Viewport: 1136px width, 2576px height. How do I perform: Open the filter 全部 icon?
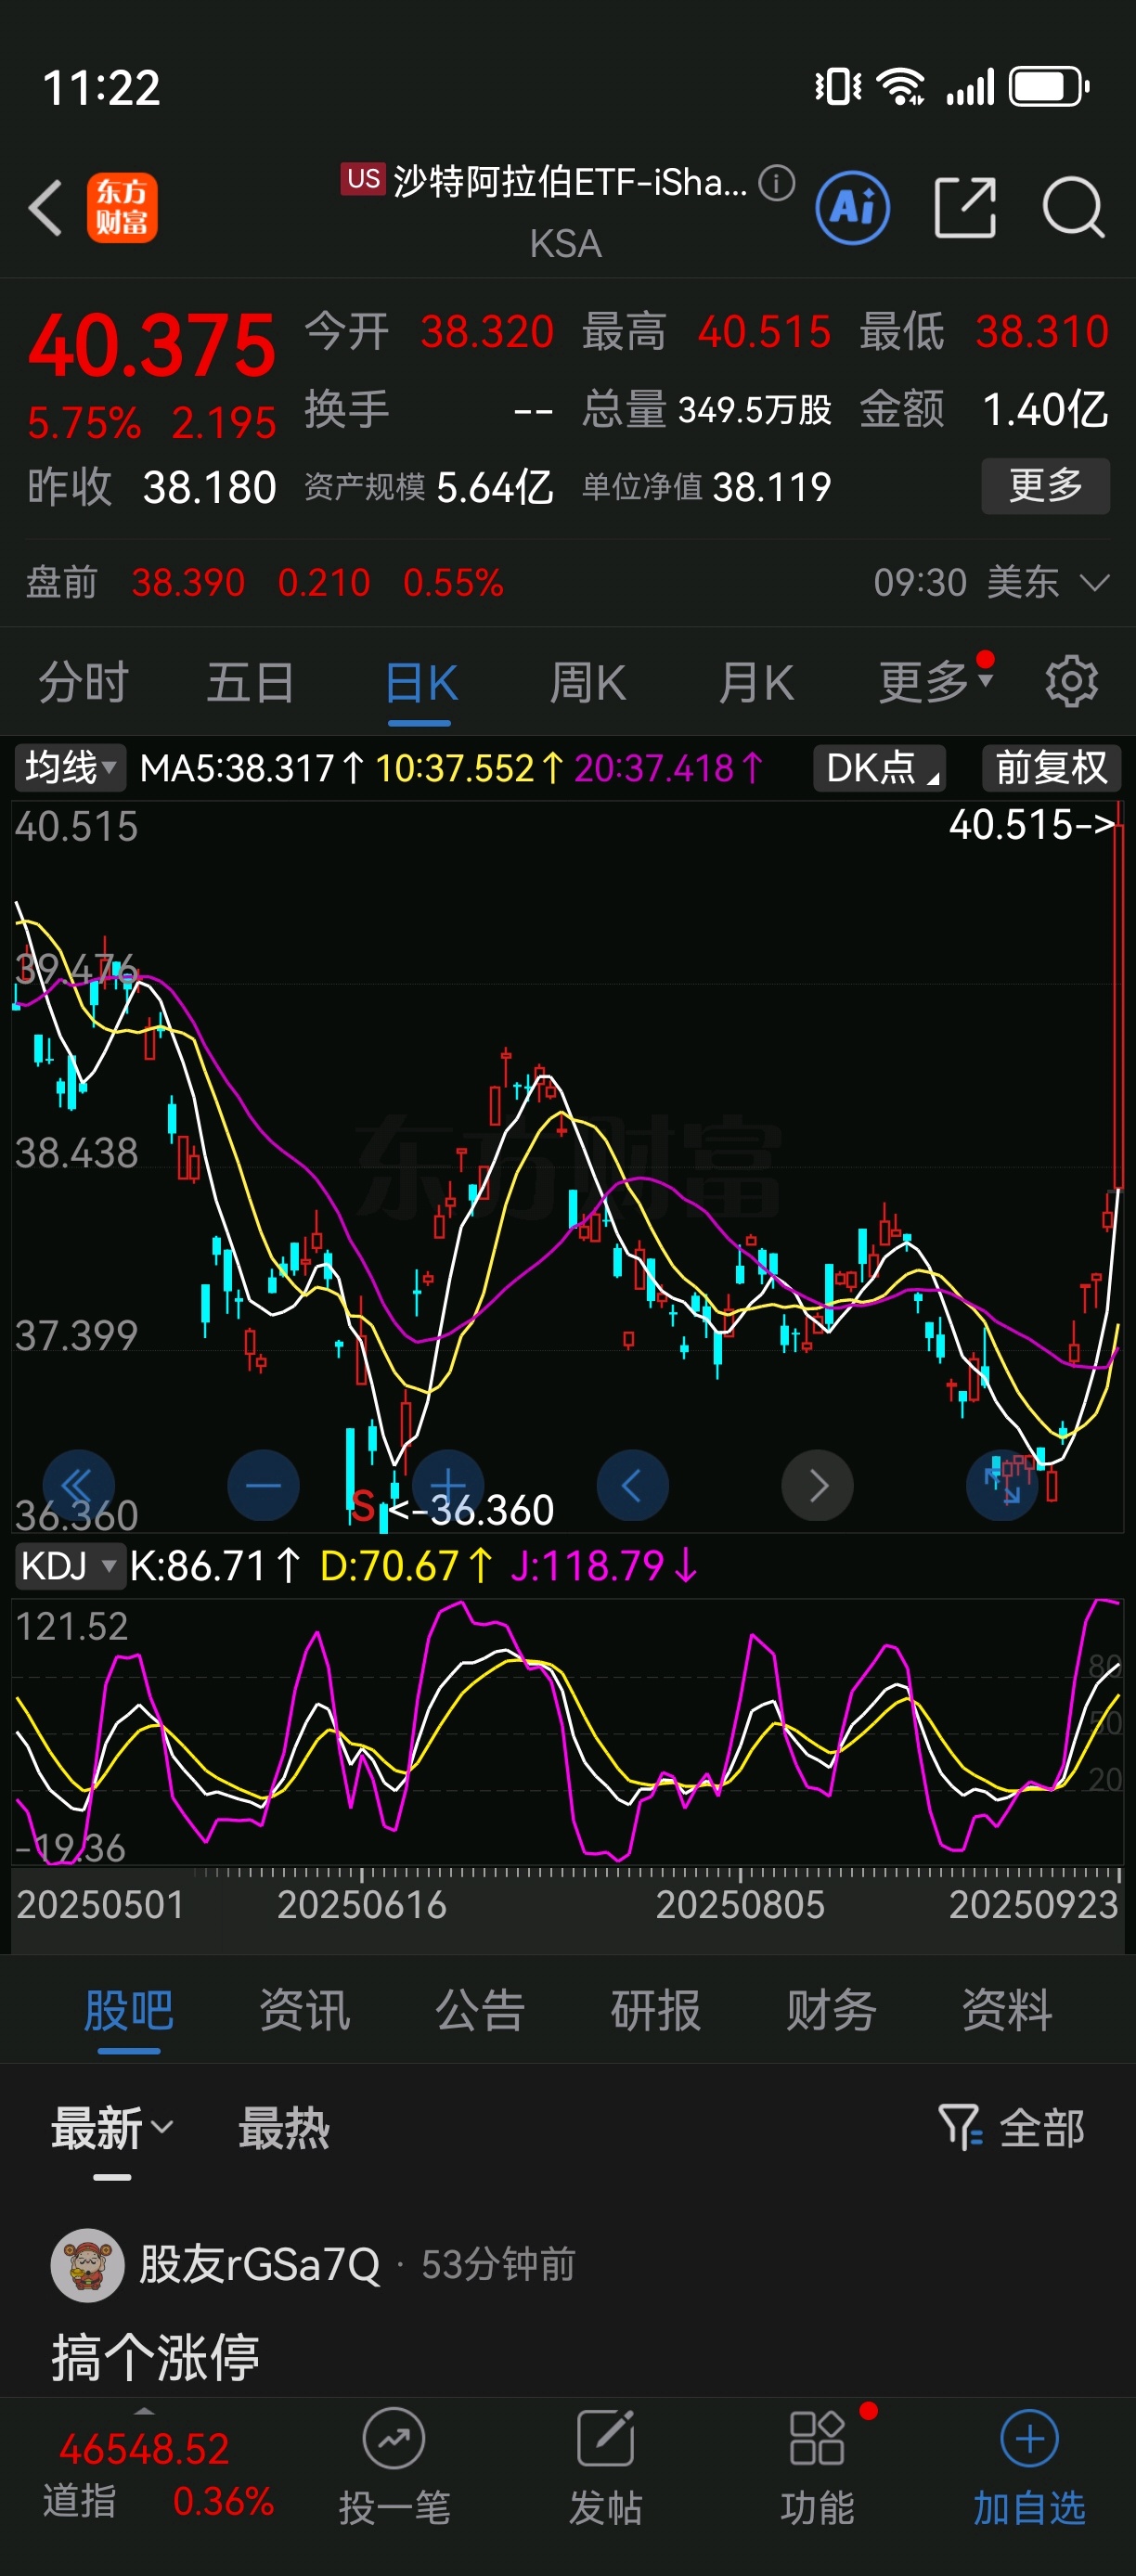1012,2127
